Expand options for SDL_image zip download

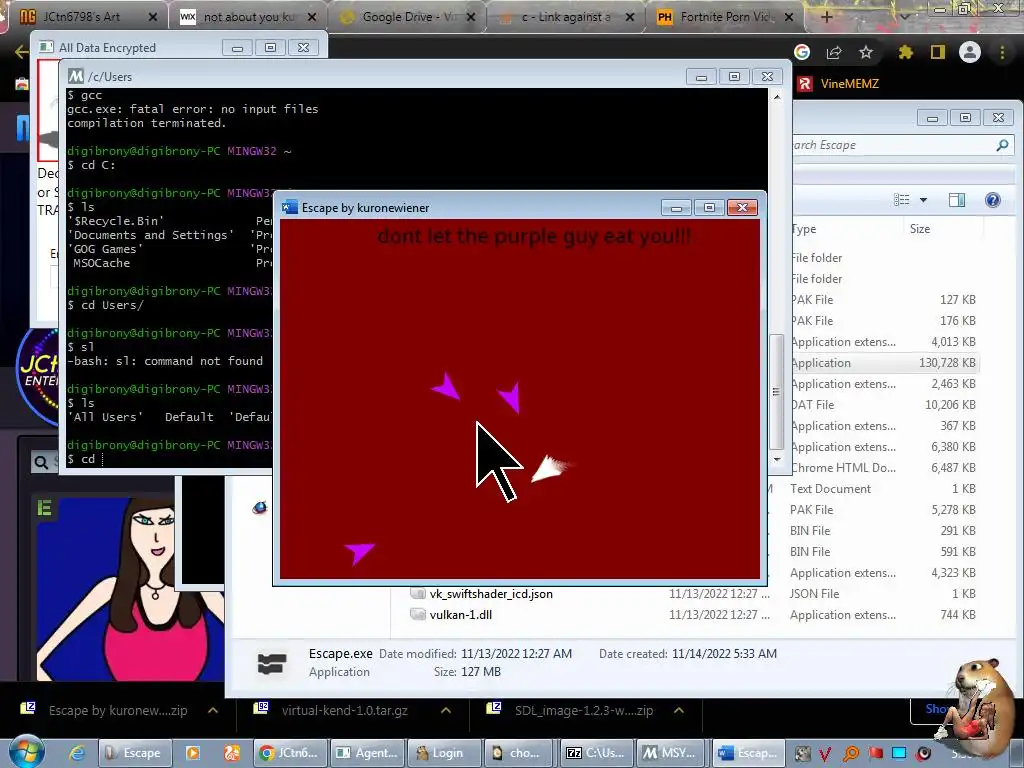coord(679,711)
